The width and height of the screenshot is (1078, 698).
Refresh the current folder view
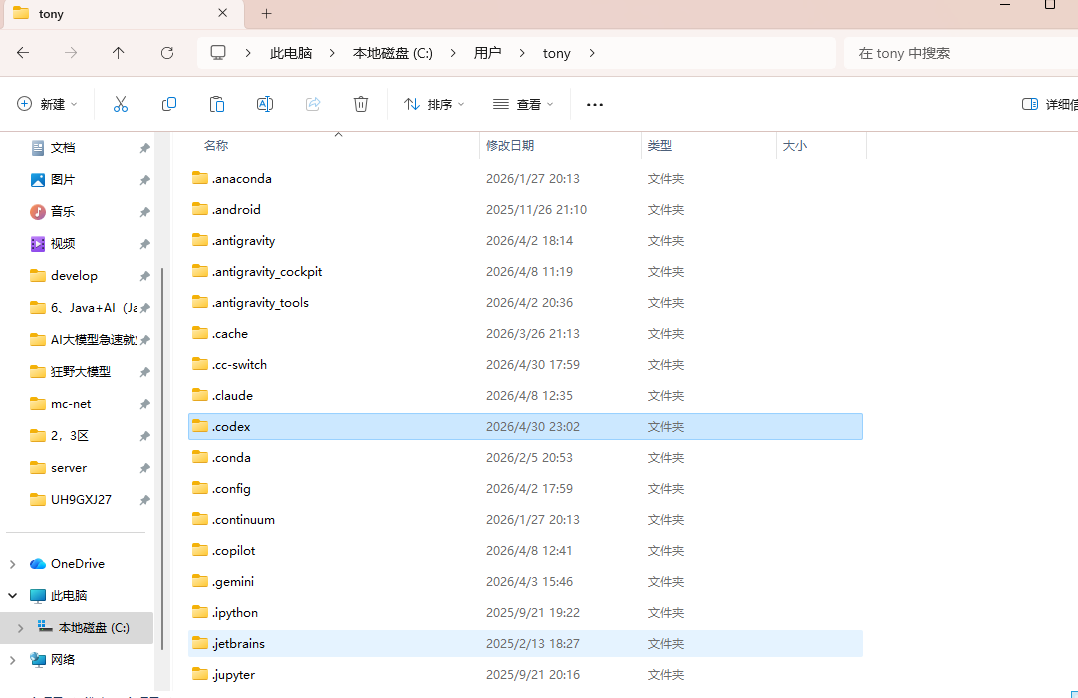tap(167, 53)
